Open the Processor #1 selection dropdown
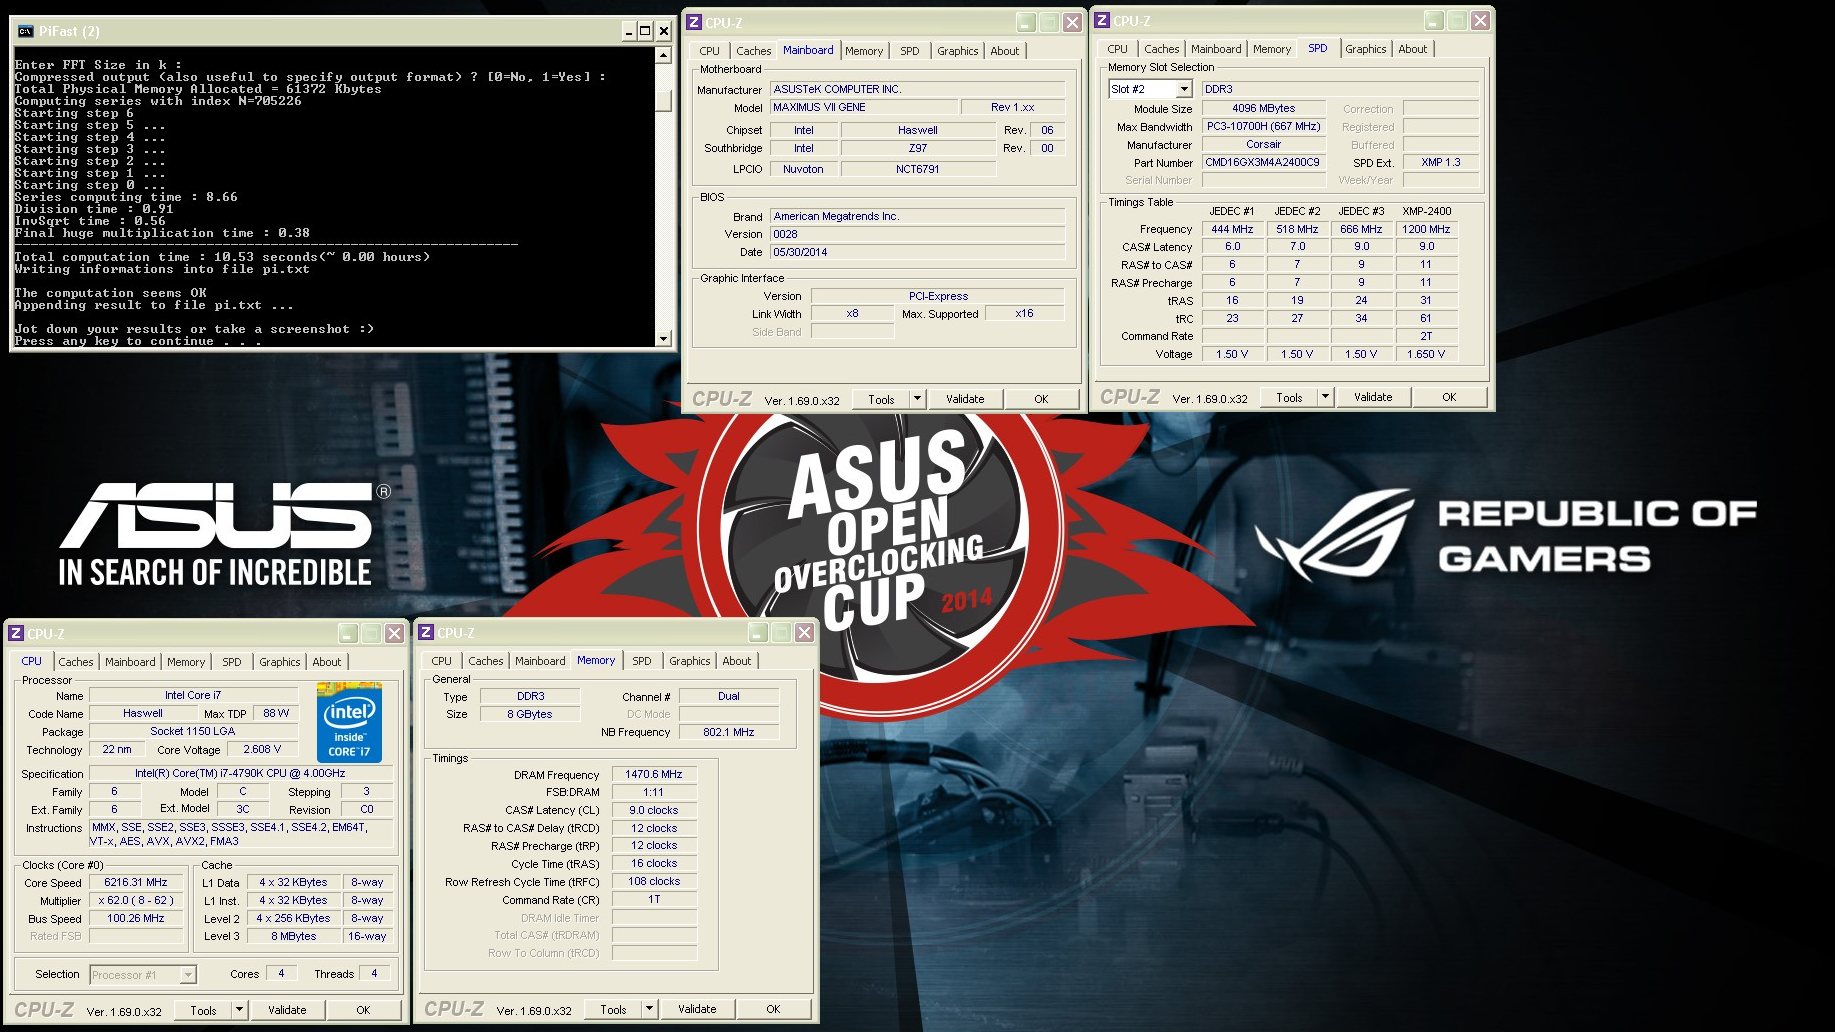Viewport: 1835px width, 1032px height. (187, 975)
